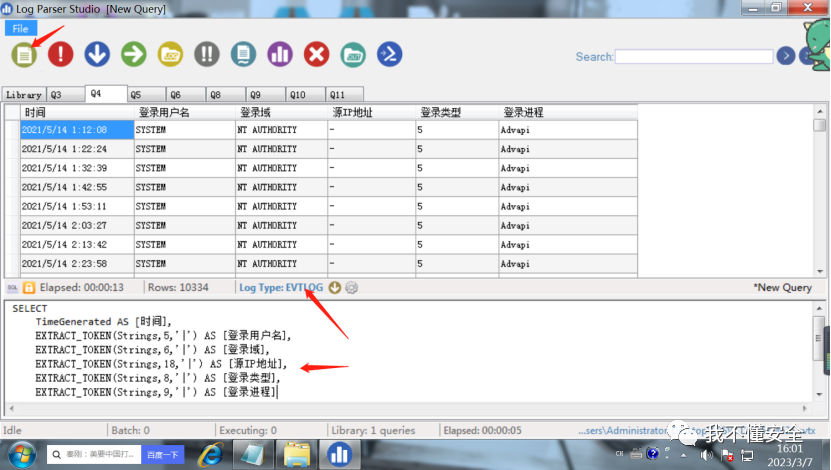831x470 pixels.
Task: Launch Internet Explorer from the taskbar
Action: coord(211,455)
